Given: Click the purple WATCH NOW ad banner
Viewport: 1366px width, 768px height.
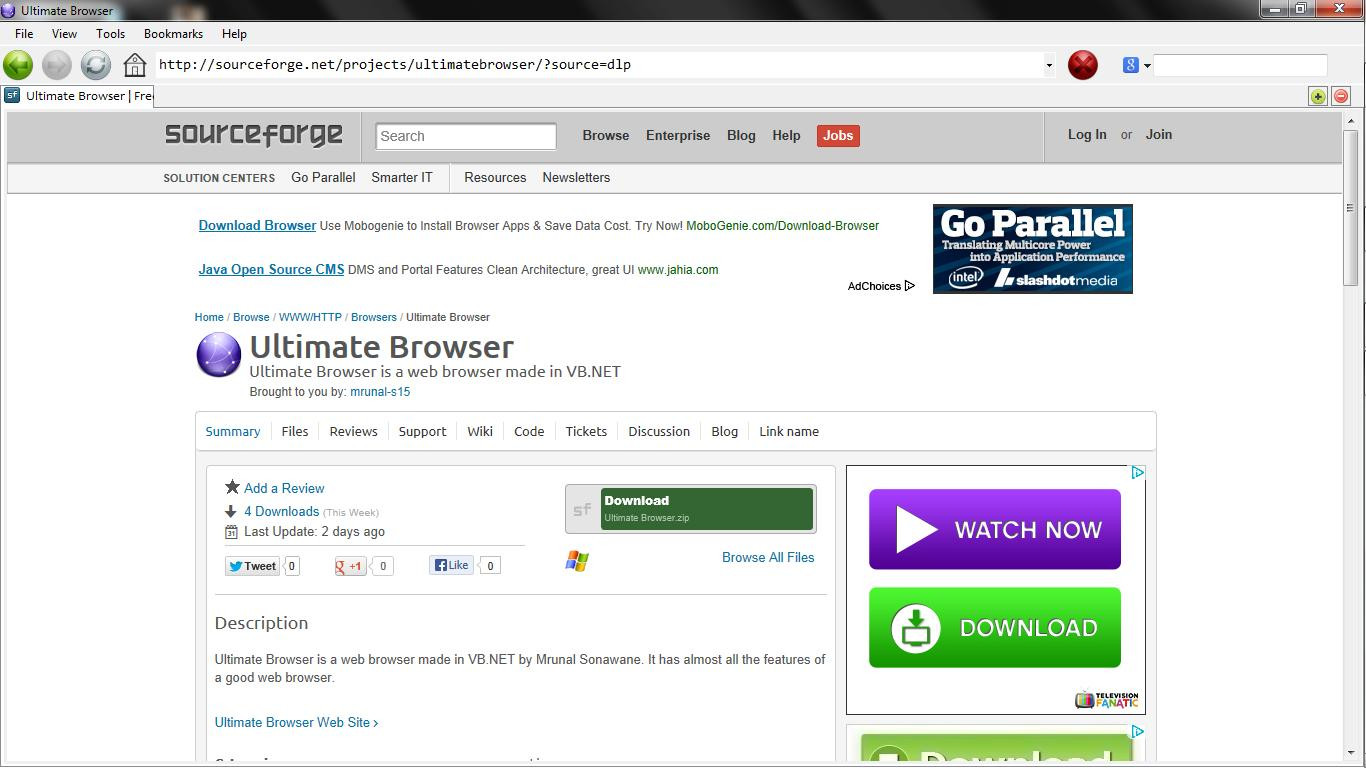Looking at the screenshot, I should tap(995, 529).
